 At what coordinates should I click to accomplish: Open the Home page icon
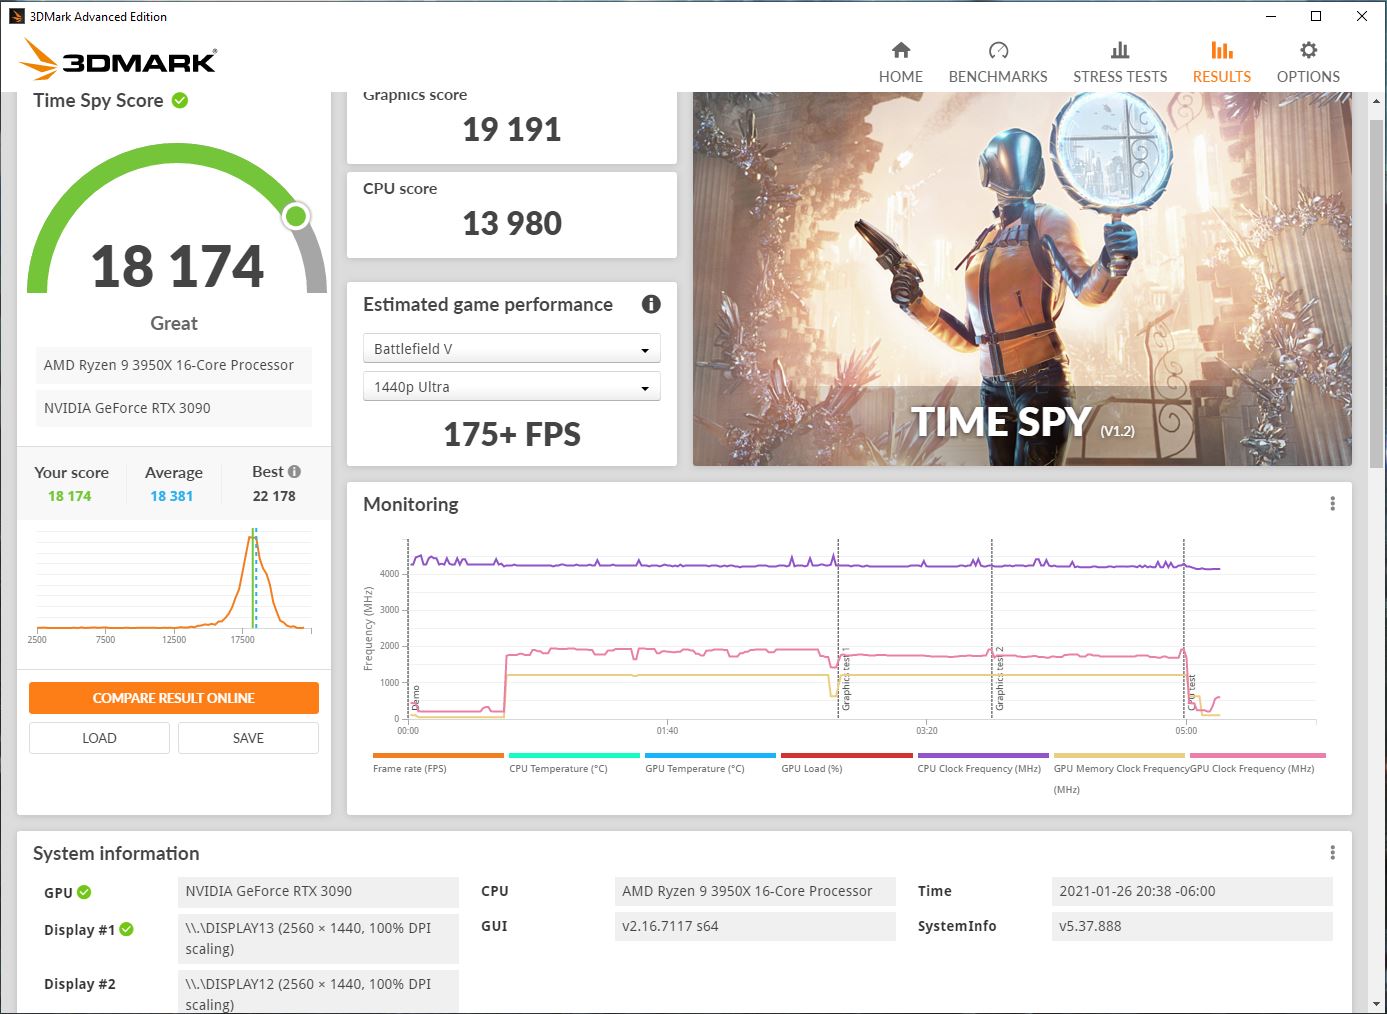point(900,51)
